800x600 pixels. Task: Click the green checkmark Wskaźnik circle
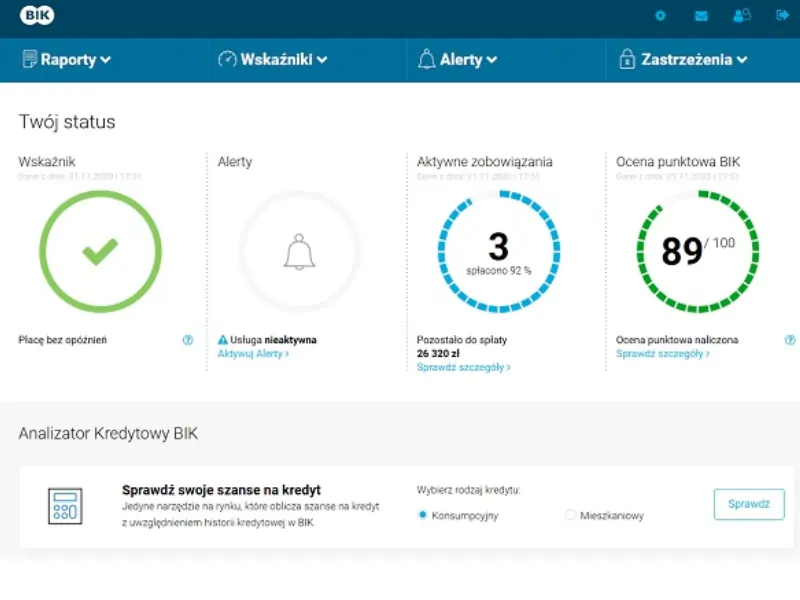point(99,252)
